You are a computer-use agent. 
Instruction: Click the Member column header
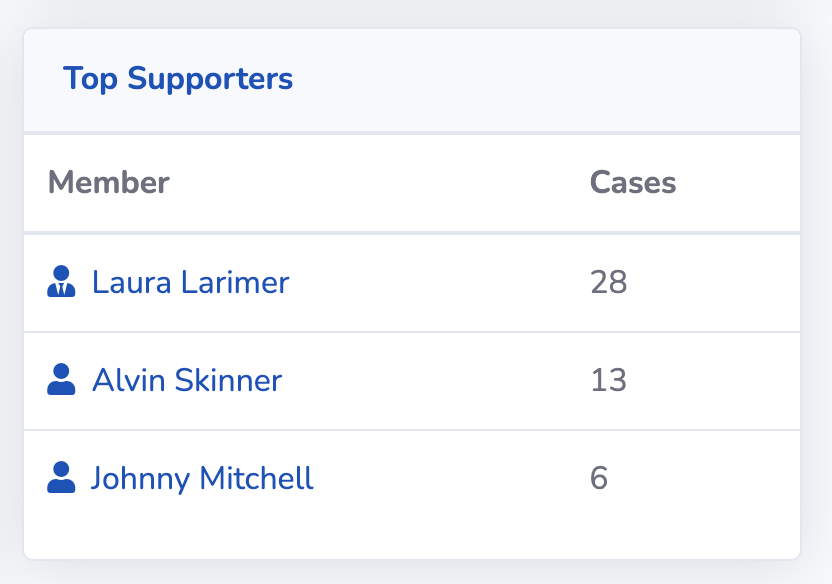[109, 182]
